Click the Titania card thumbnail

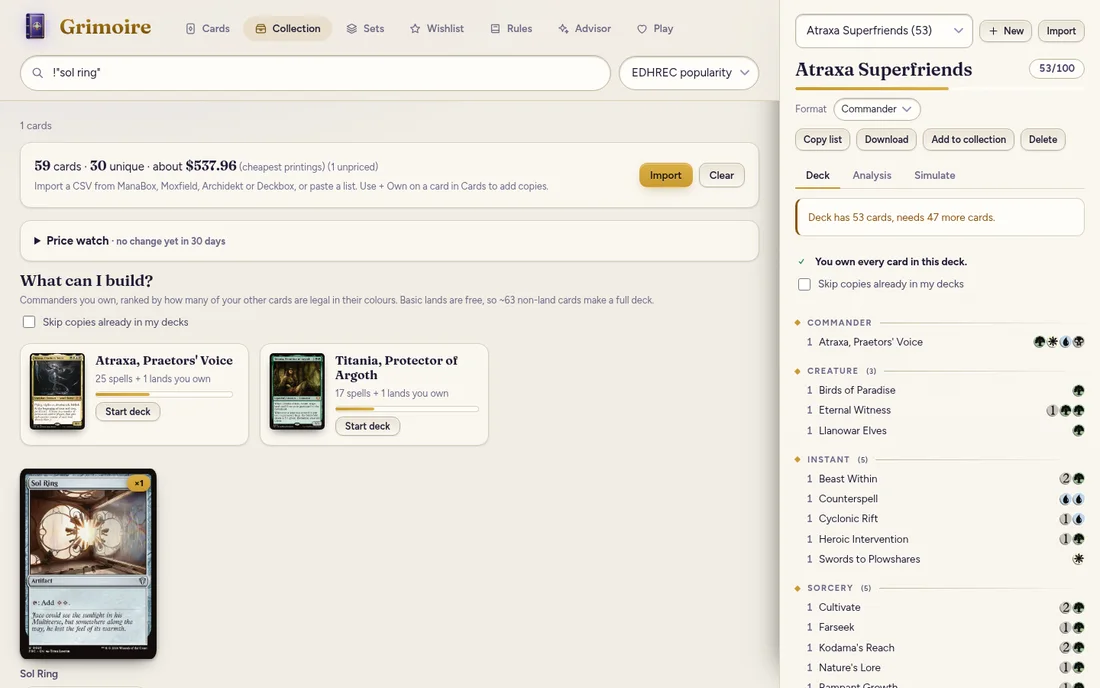pyautogui.click(x=297, y=391)
